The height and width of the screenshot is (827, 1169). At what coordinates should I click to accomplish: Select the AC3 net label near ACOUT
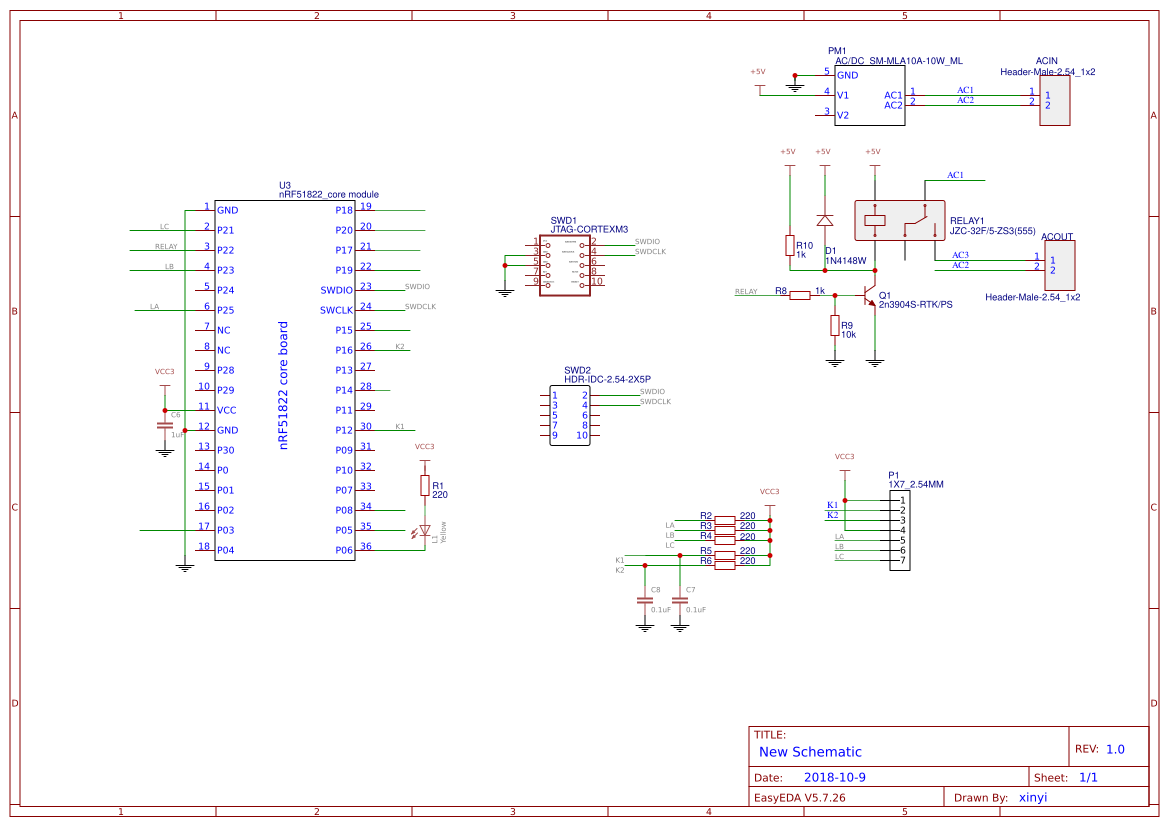click(960, 255)
